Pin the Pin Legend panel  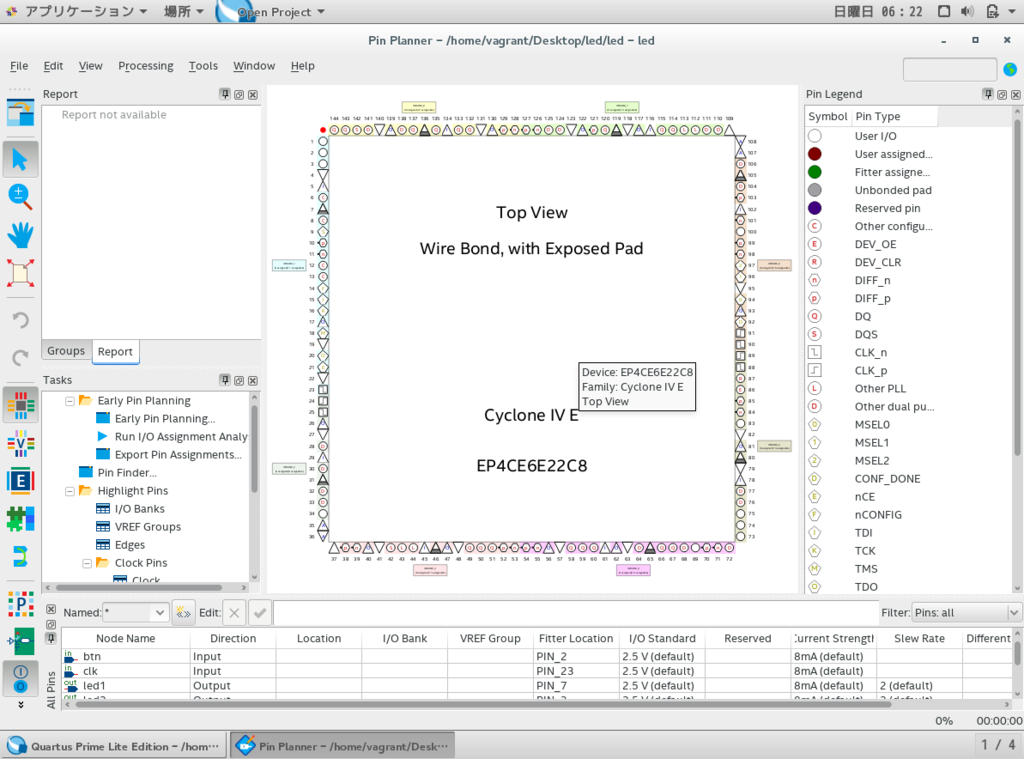click(x=987, y=94)
